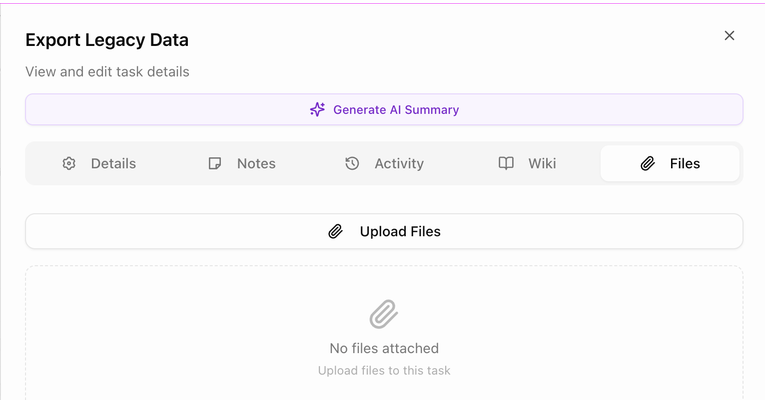Switch to the Details tab
Screen dimensions: 768x400
(99, 164)
